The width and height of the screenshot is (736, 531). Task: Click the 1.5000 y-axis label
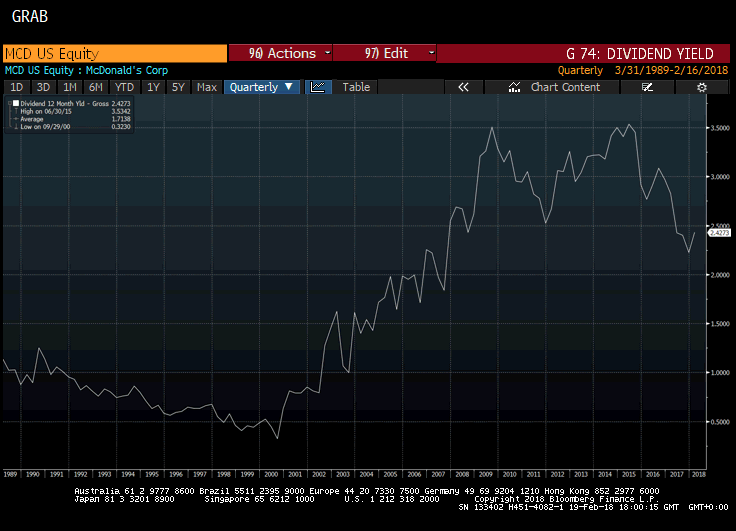click(x=720, y=324)
